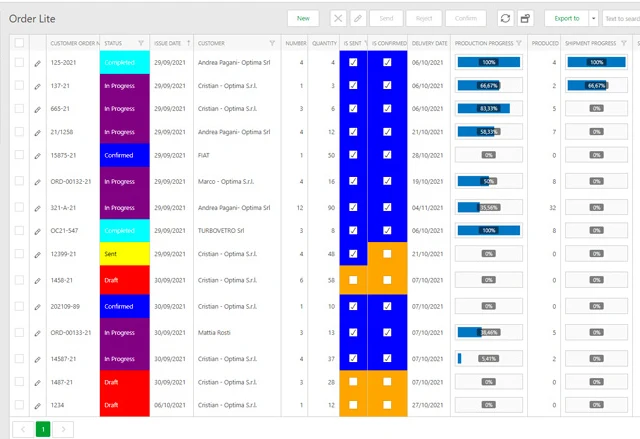640x439 pixels.
Task: Click delivery date 04/11/2021
Action: 427,208
